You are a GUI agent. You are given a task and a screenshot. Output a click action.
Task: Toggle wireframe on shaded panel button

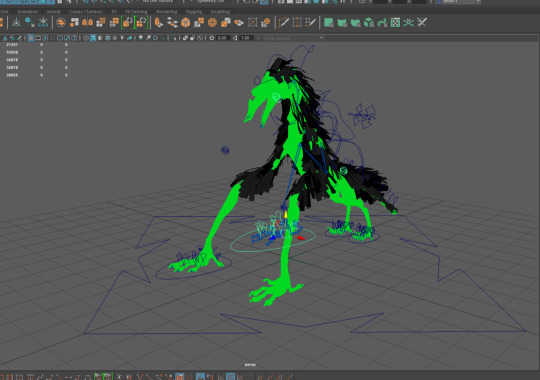pyautogui.click(x=108, y=38)
